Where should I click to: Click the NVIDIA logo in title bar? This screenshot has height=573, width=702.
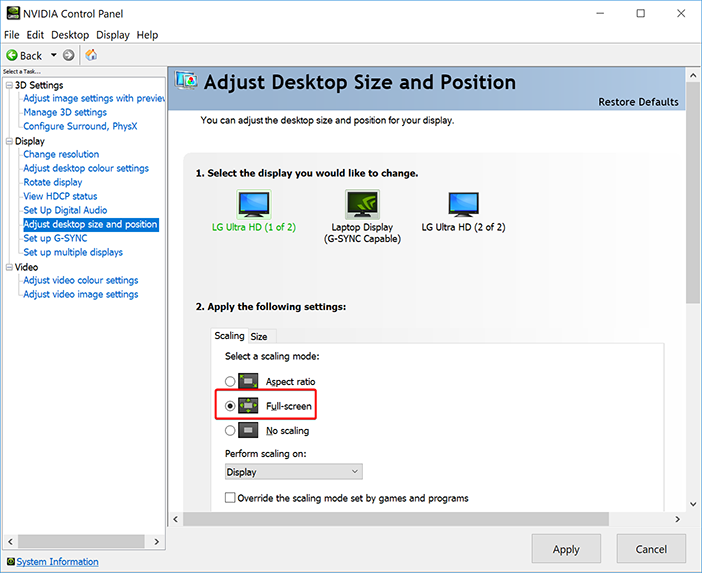coord(12,13)
